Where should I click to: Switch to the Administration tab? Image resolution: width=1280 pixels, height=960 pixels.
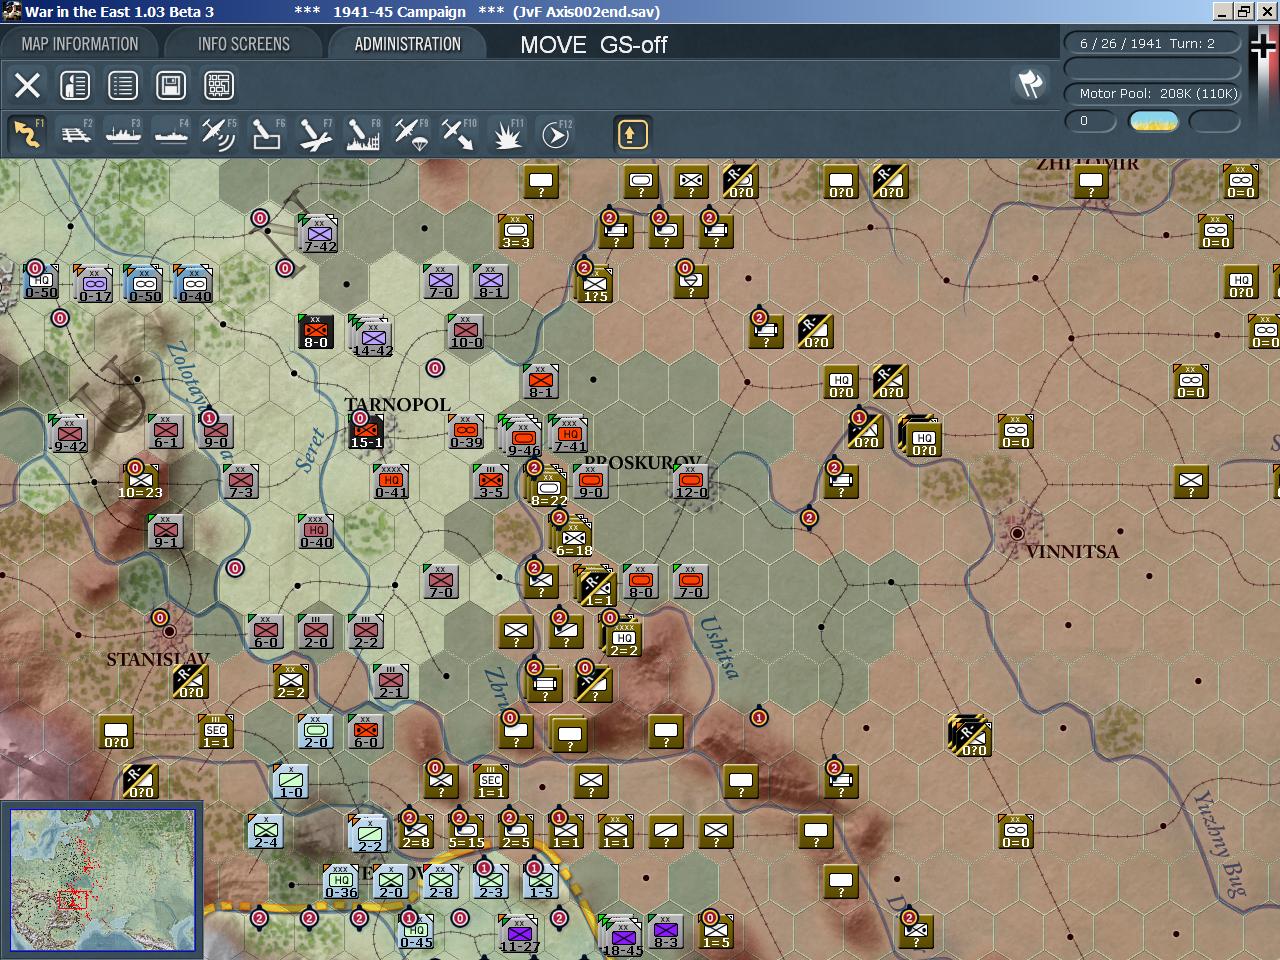pyautogui.click(x=408, y=44)
